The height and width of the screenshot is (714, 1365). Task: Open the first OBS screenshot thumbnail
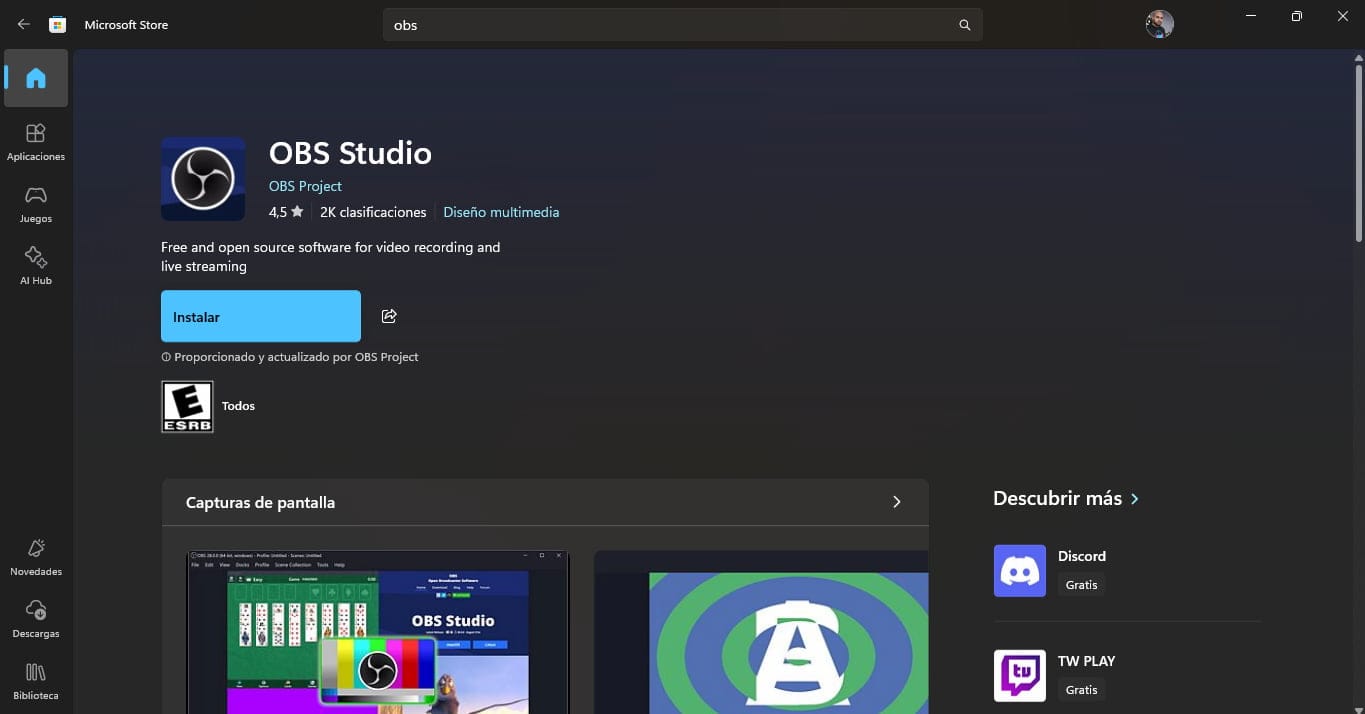point(378,632)
